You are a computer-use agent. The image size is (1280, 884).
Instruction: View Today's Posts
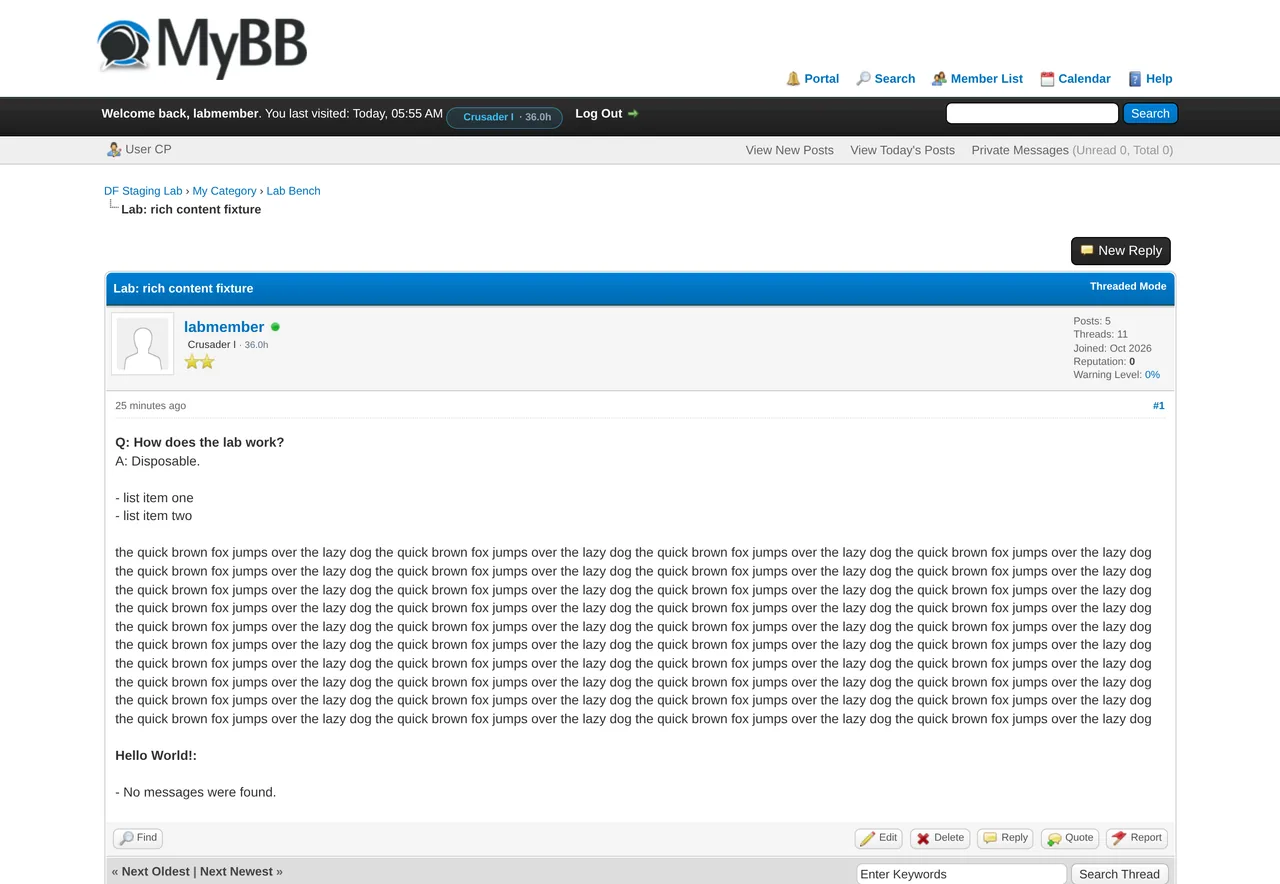pyautogui.click(x=902, y=150)
